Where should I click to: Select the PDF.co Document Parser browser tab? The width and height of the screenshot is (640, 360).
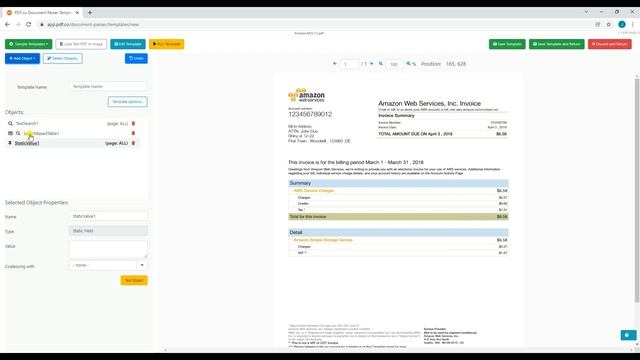[42, 13]
